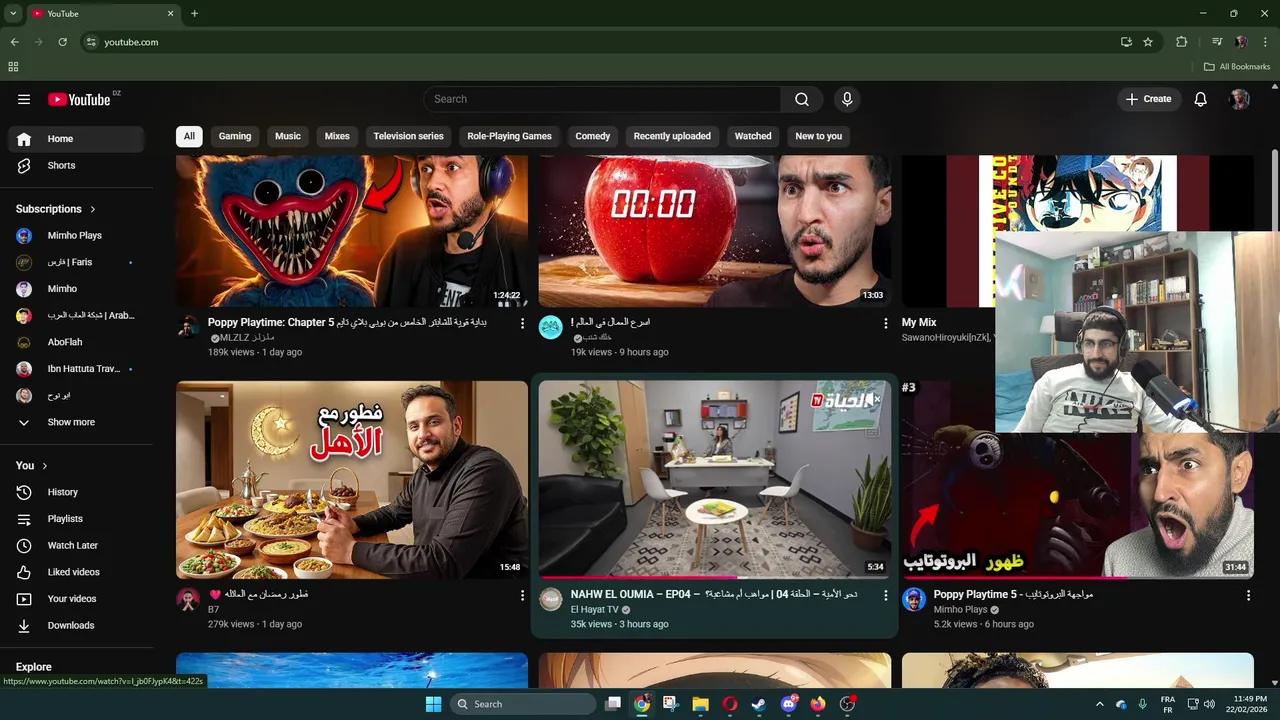Image resolution: width=1280 pixels, height=720 pixels.
Task: Click the YouTube search field
Action: point(602,99)
